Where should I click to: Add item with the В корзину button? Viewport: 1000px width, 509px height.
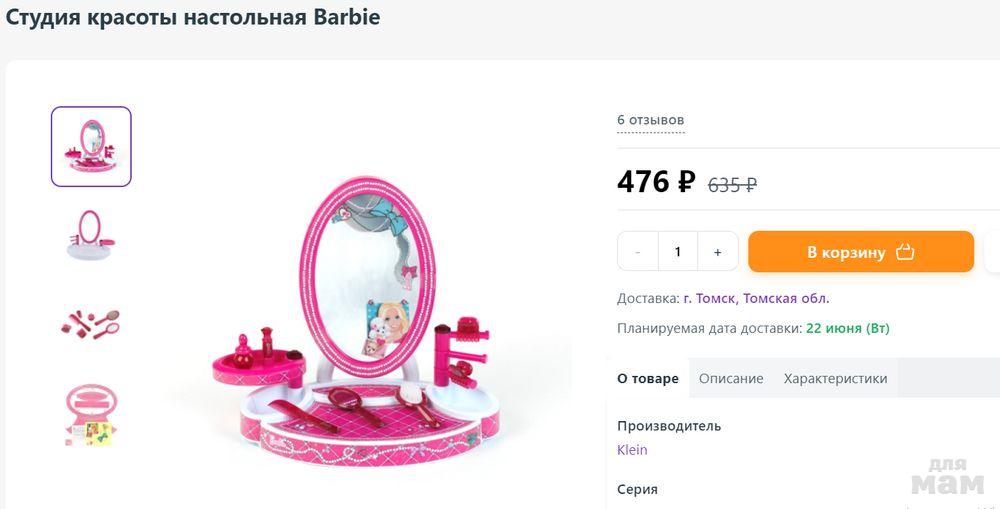[x=860, y=252]
